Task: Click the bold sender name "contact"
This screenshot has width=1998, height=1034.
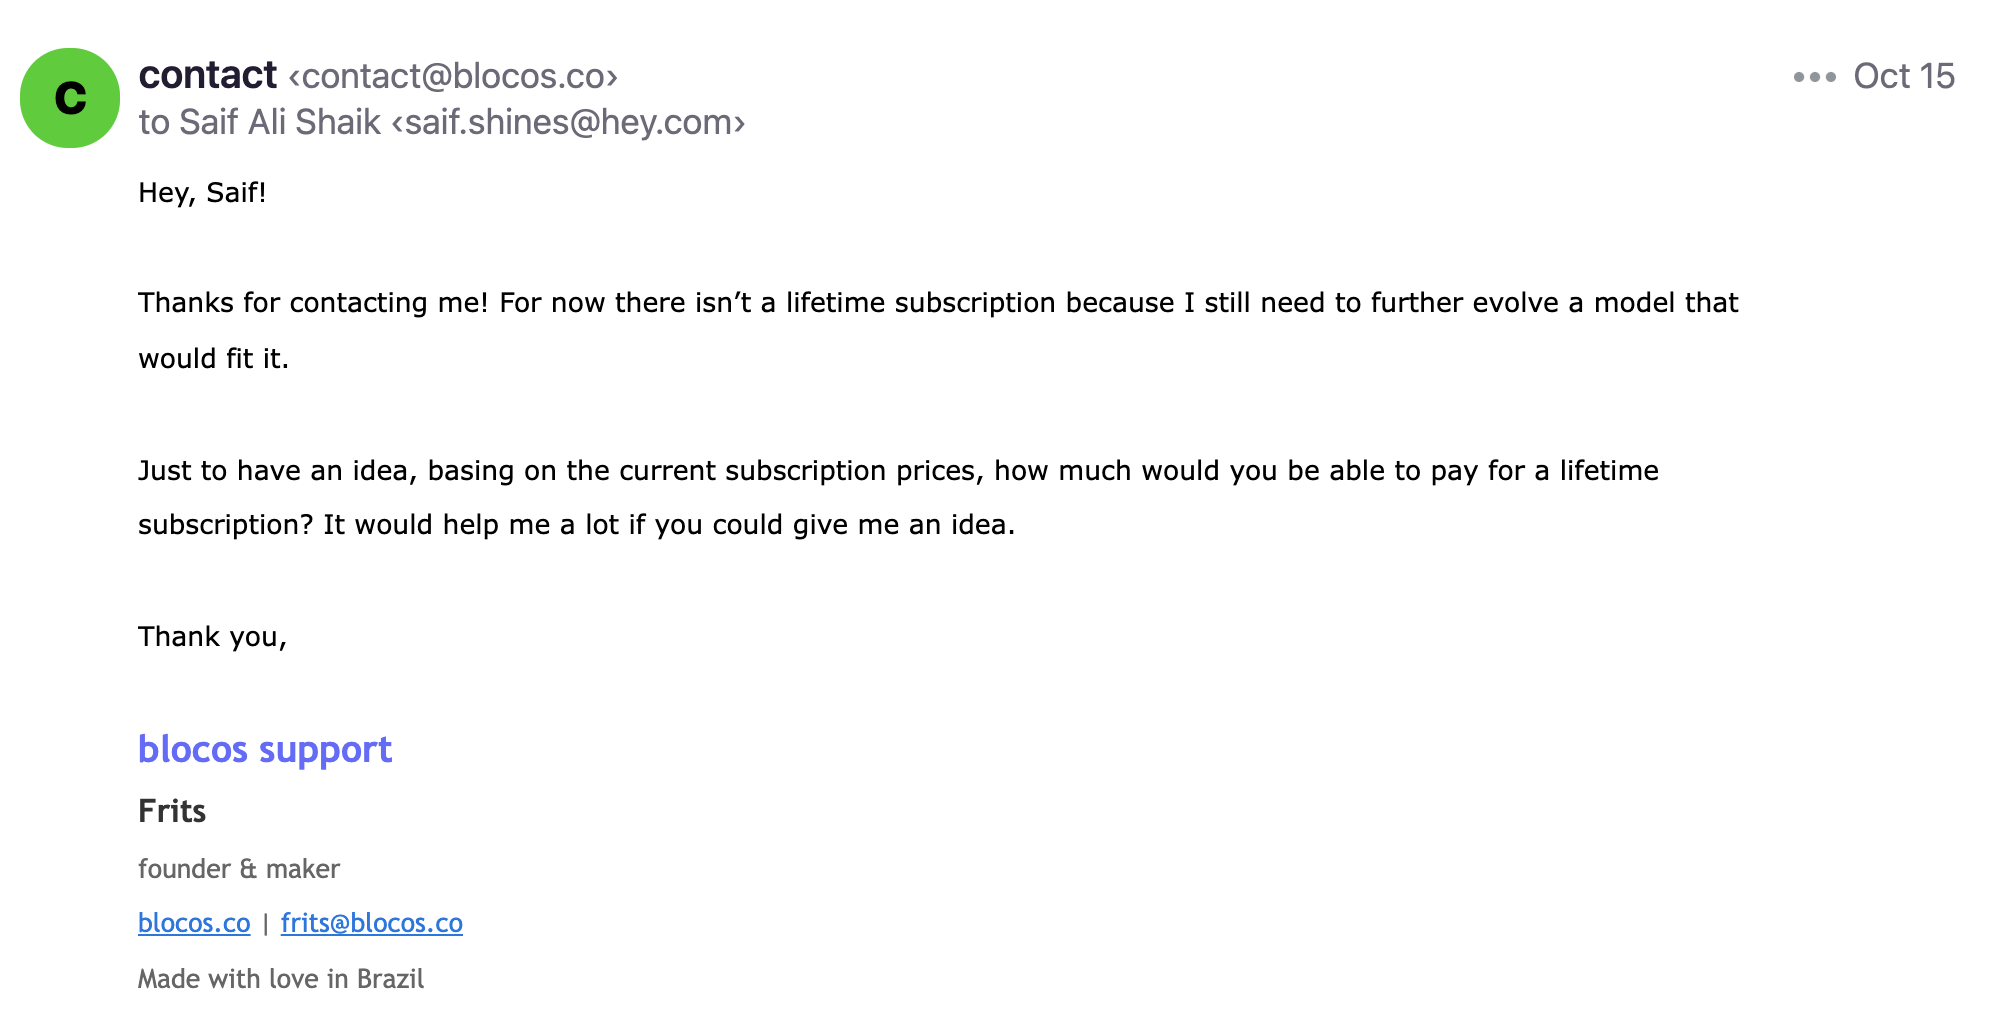Action: coord(208,75)
